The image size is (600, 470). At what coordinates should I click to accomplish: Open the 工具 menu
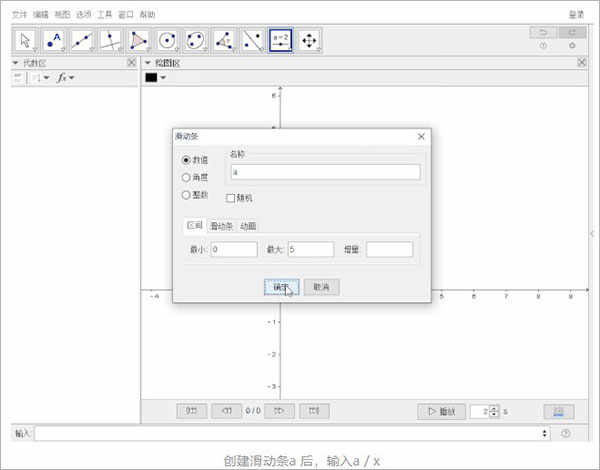tap(104, 15)
